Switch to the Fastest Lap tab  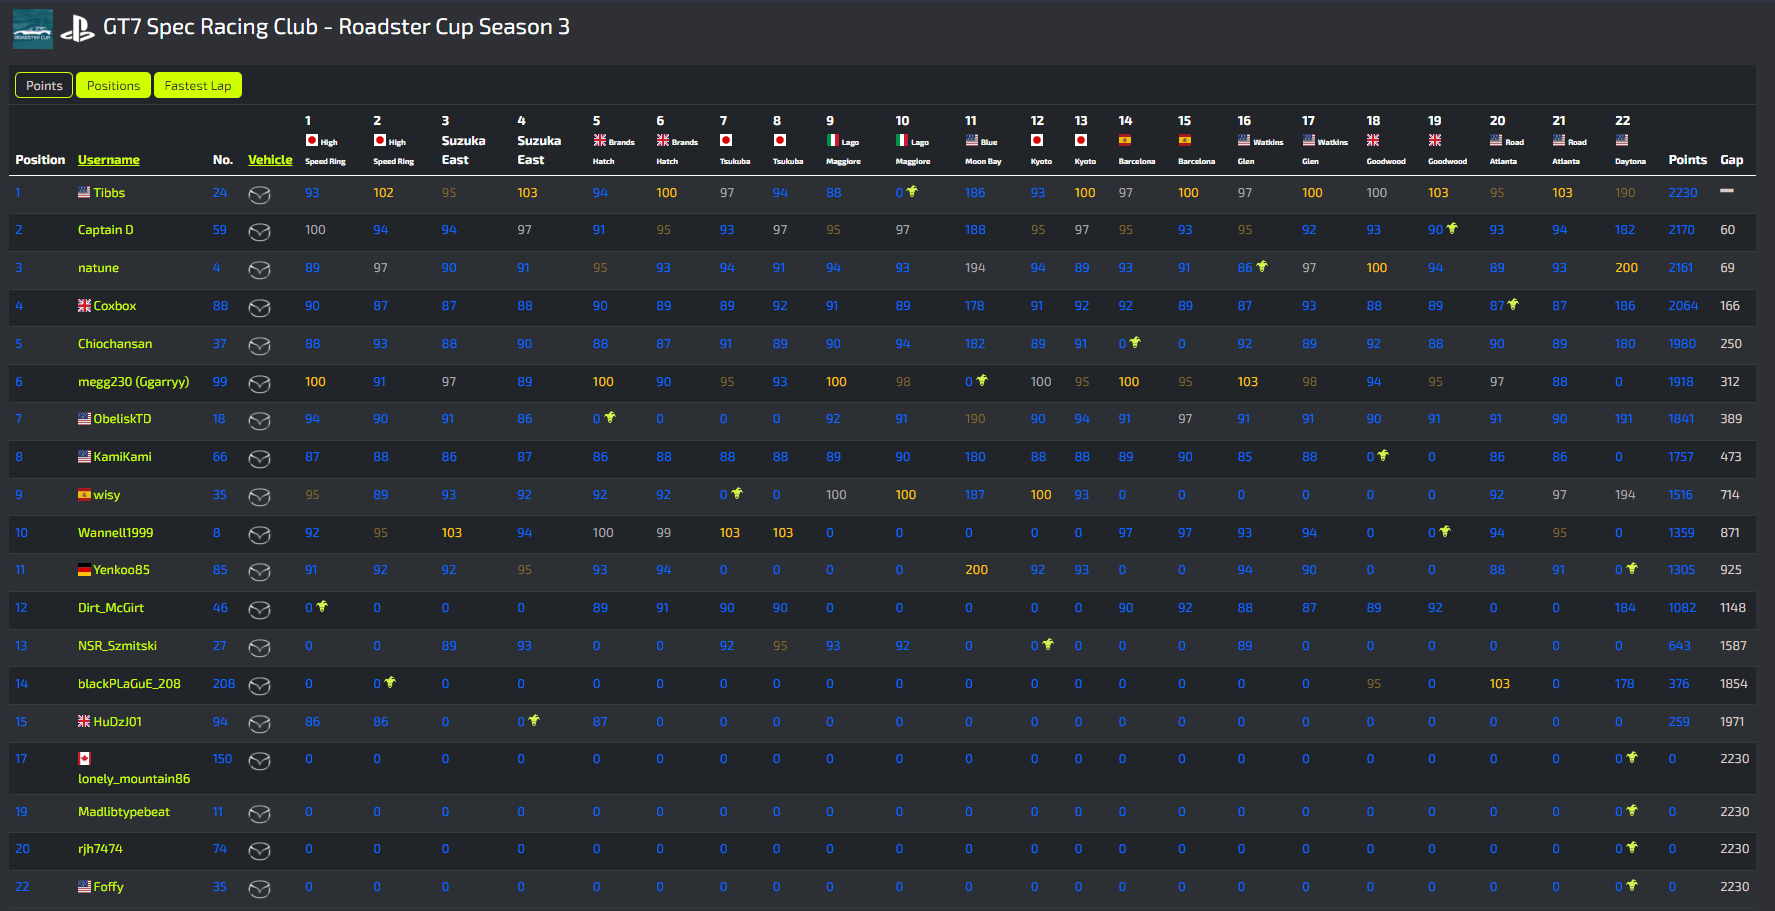(x=198, y=86)
